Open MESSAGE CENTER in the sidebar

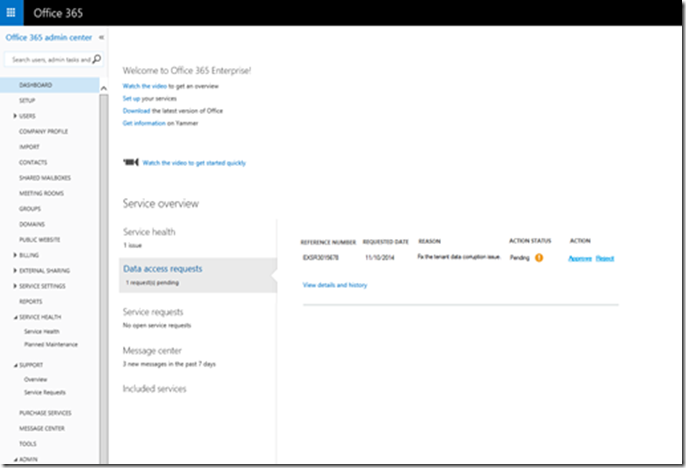click(42, 429)
